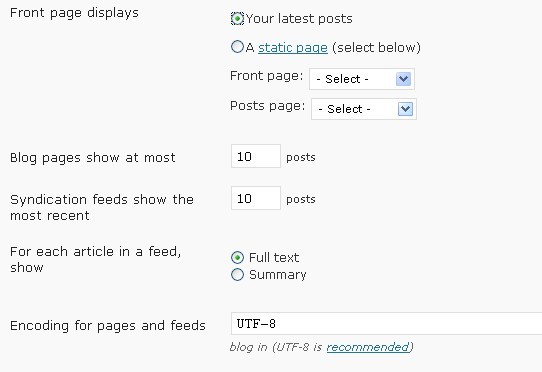Open the "static page" hyperlink
This screenshot has height=372, width=542.
[293, 48]
